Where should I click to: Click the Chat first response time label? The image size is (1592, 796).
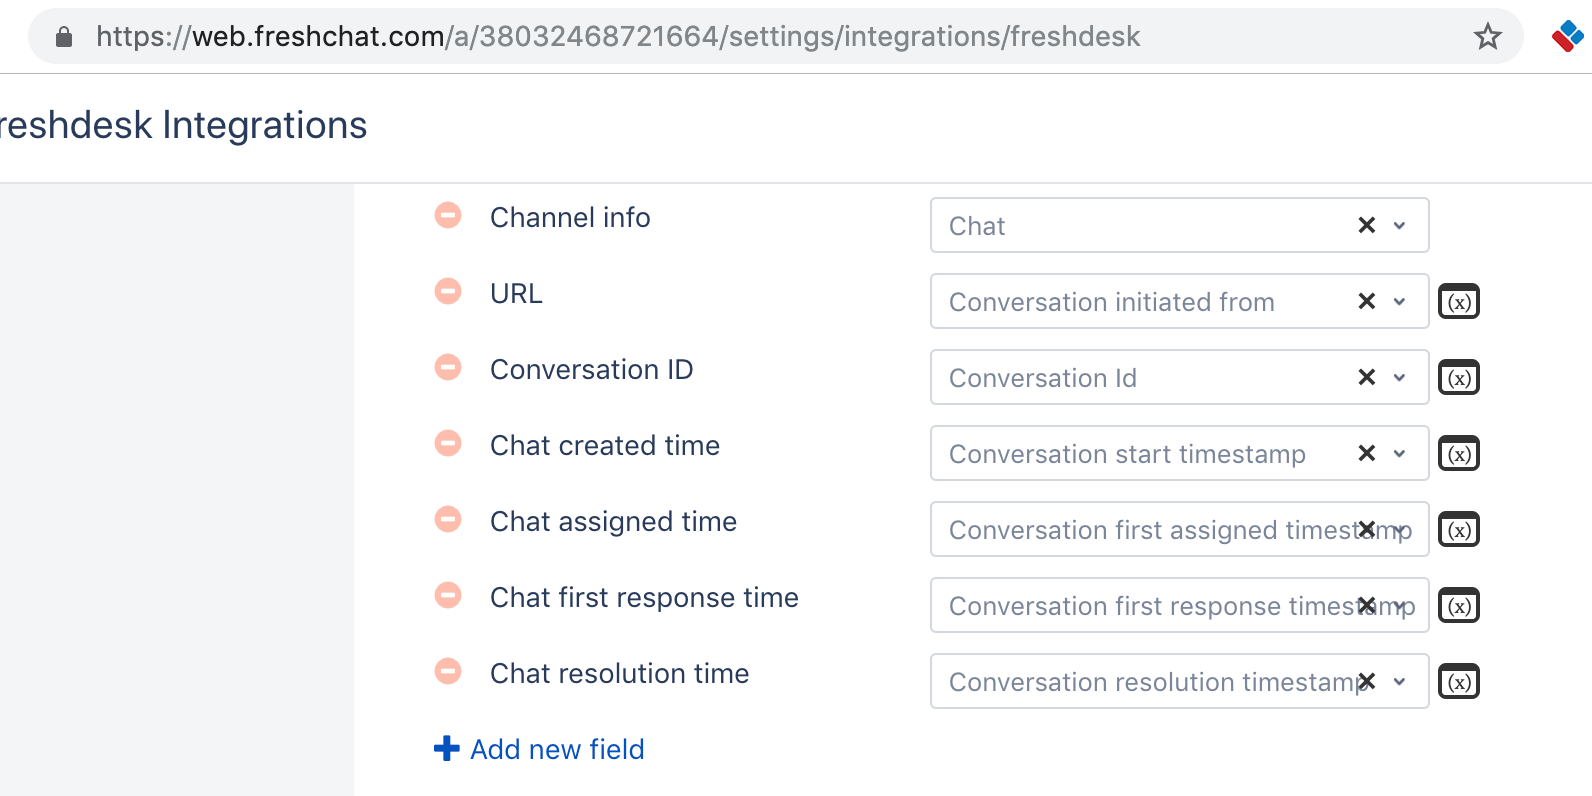644,597
